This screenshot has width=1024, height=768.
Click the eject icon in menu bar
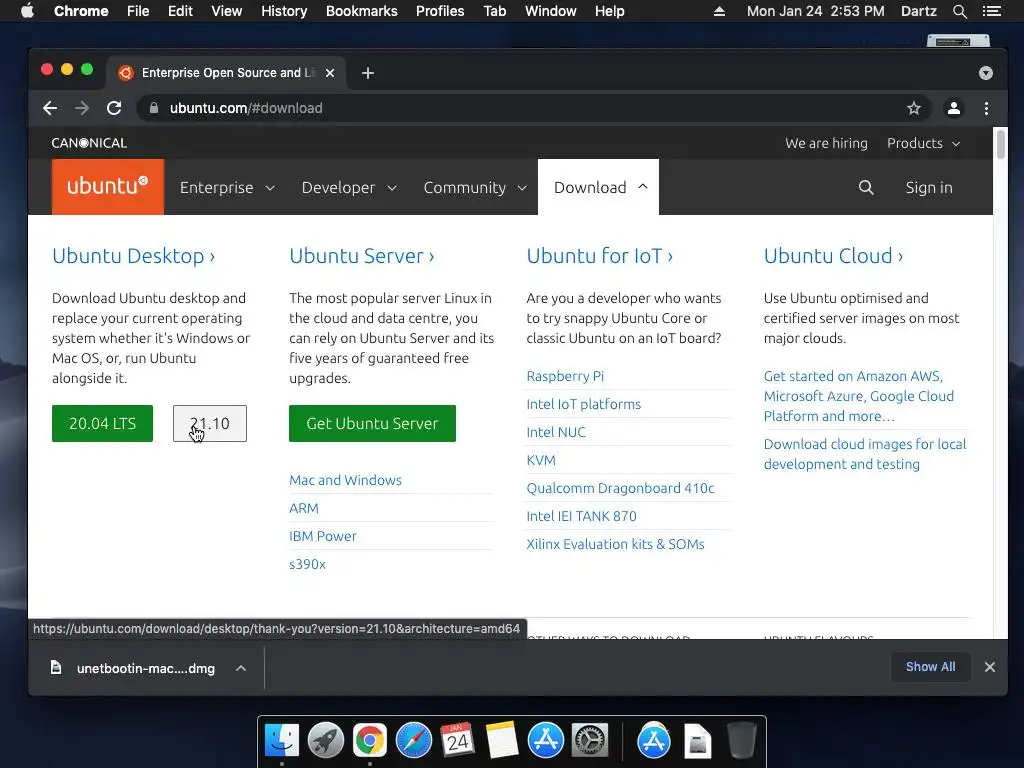click(719, 11)
